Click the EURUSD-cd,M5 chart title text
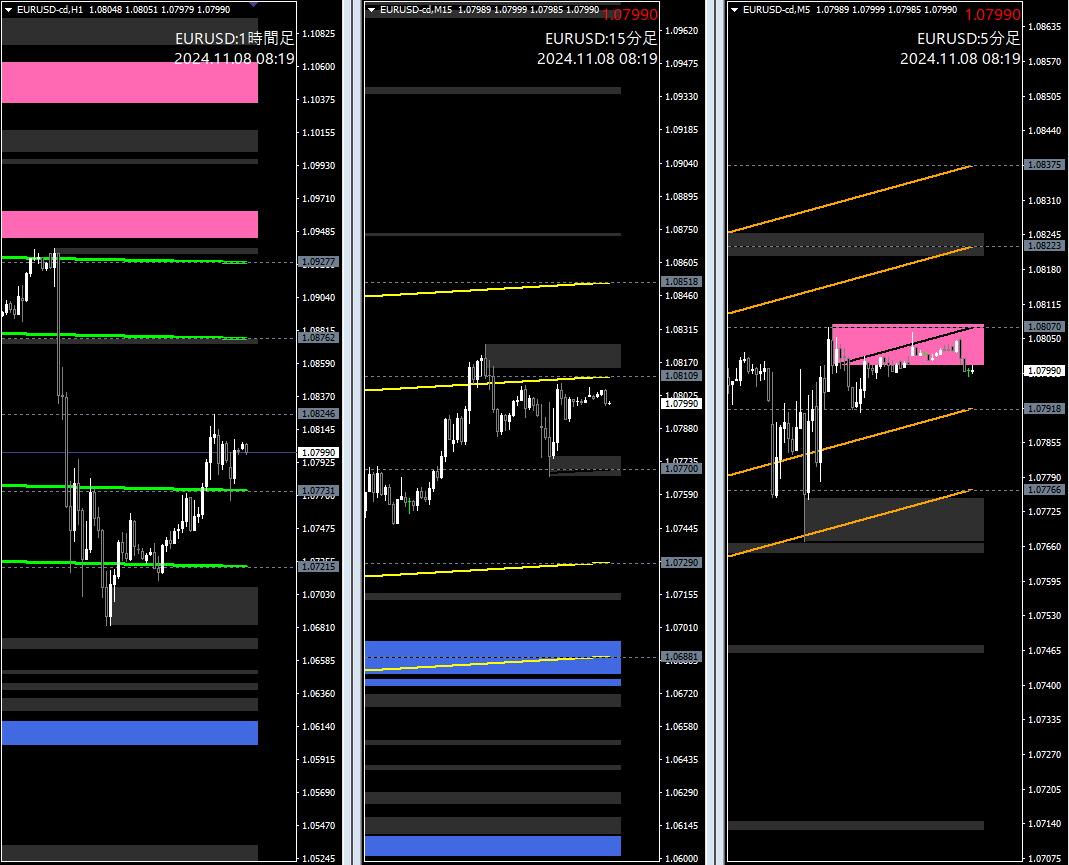The image size is (1069, 865). coord(850,10)
